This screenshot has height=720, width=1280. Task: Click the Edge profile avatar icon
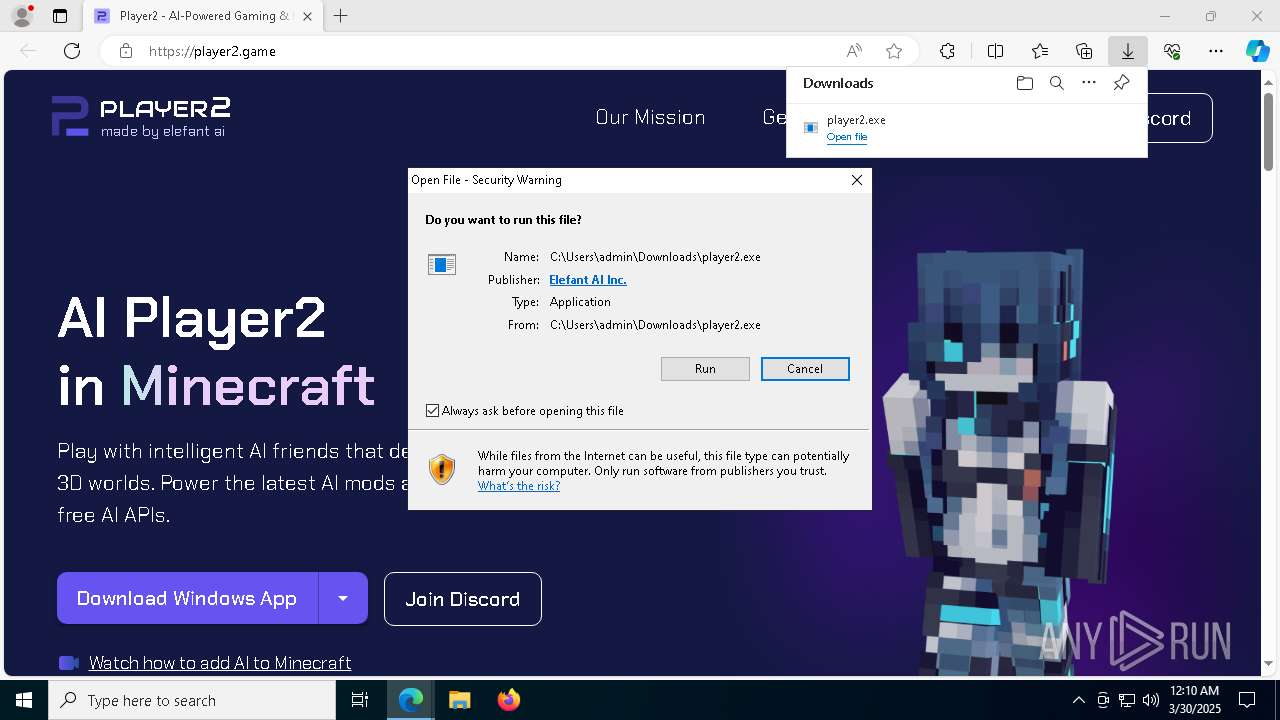tap(21, 16)
